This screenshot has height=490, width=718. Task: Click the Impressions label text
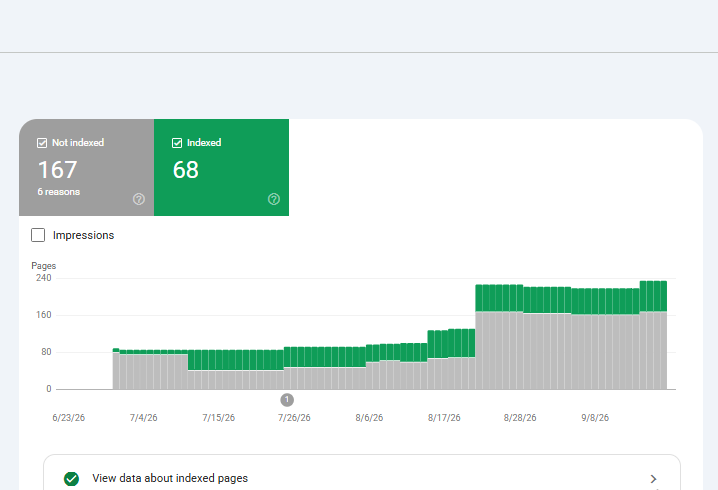(83, 235)
